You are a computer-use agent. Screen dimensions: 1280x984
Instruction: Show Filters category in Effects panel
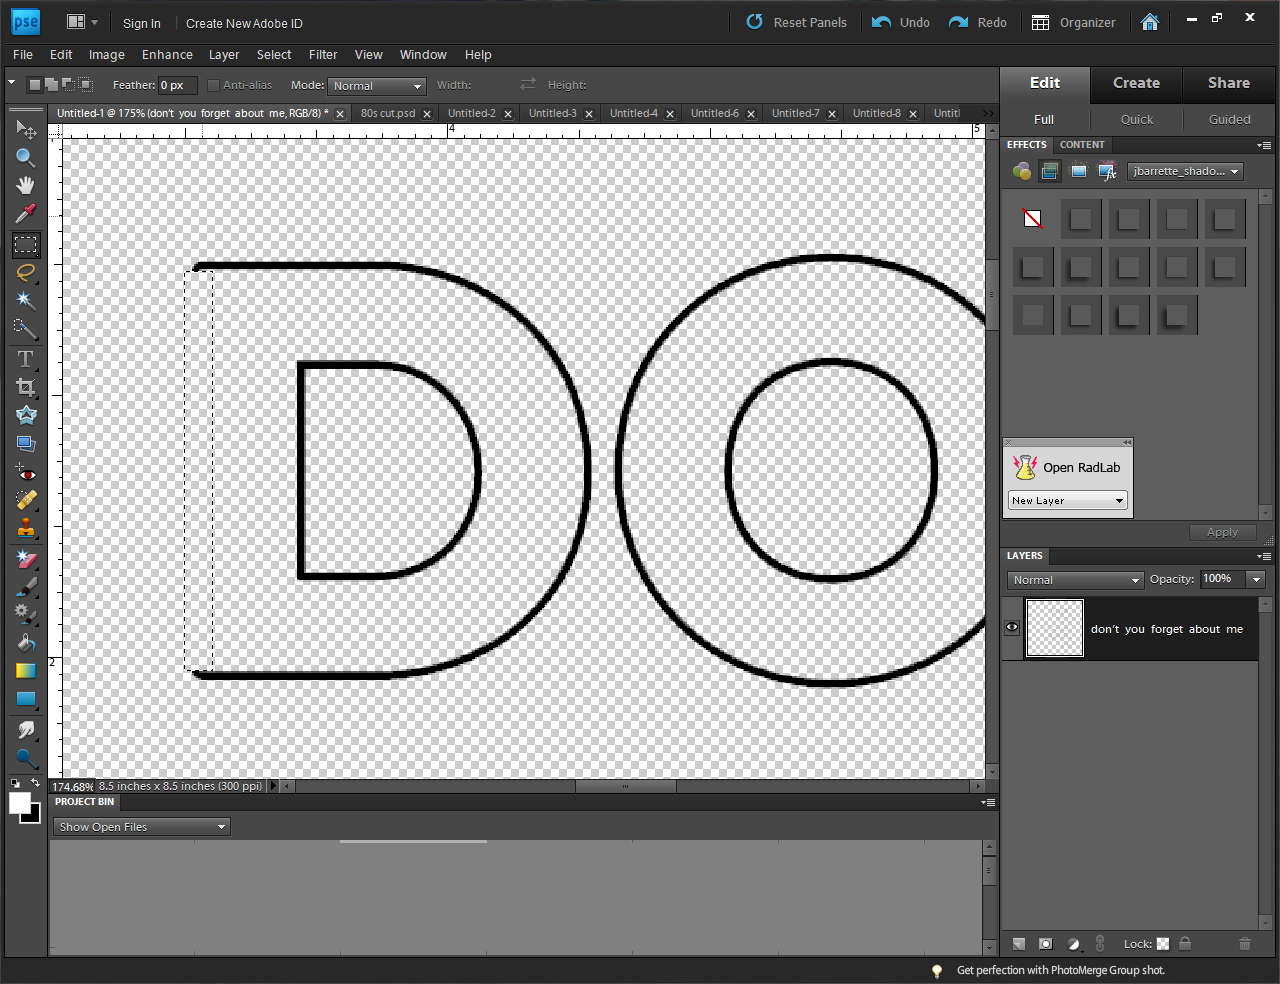1022,172
